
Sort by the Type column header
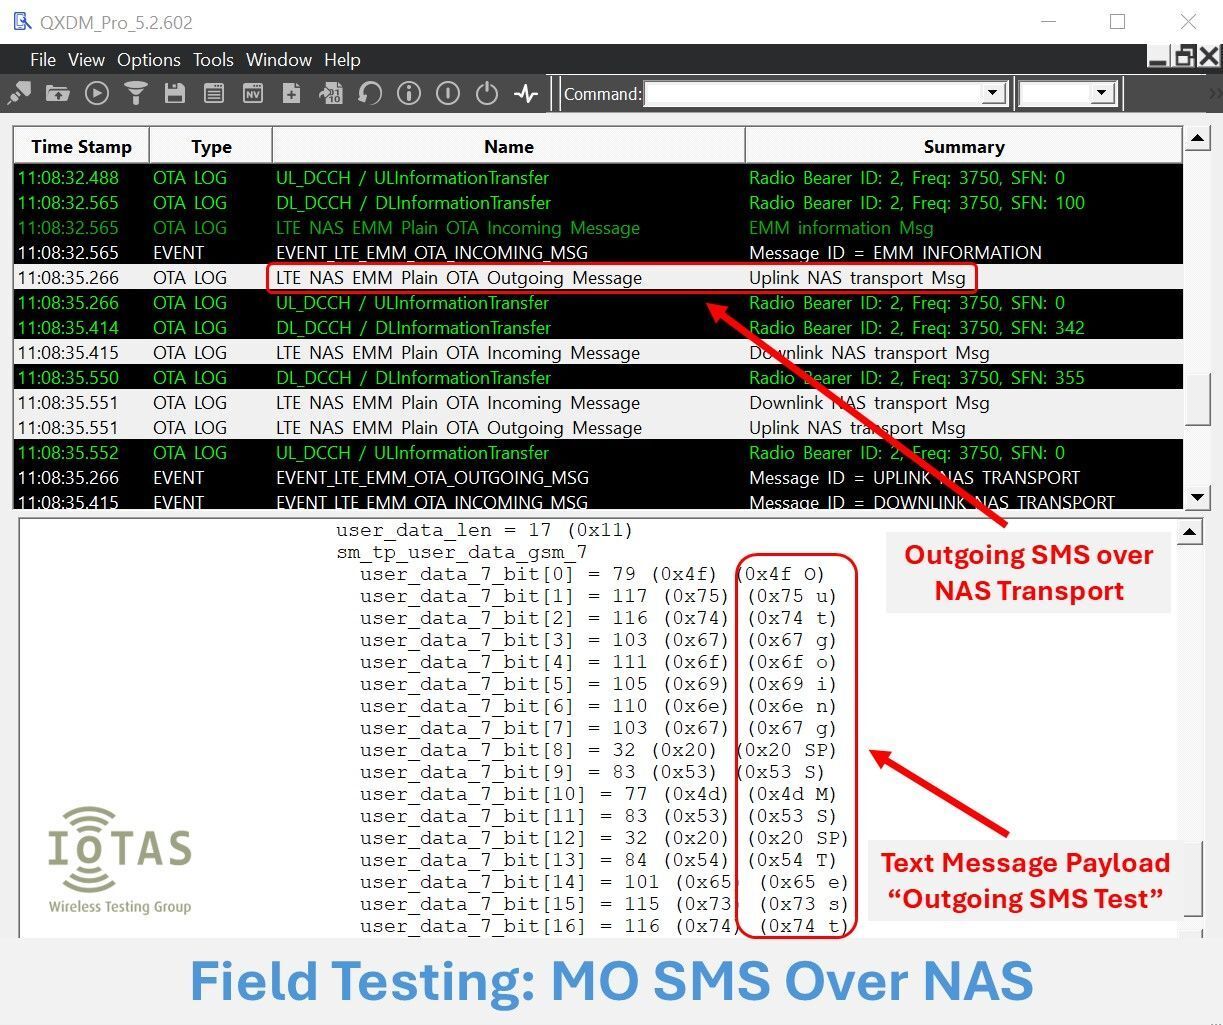click(x=211, y=146)
